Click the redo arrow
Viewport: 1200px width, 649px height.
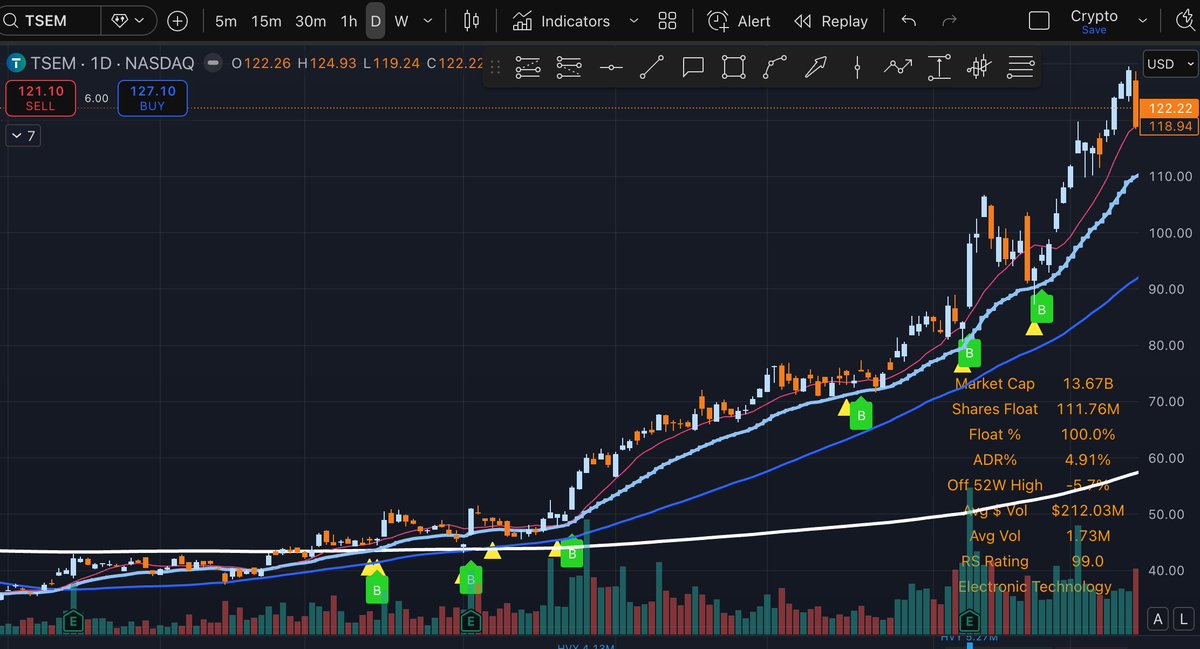pos(950,21)
